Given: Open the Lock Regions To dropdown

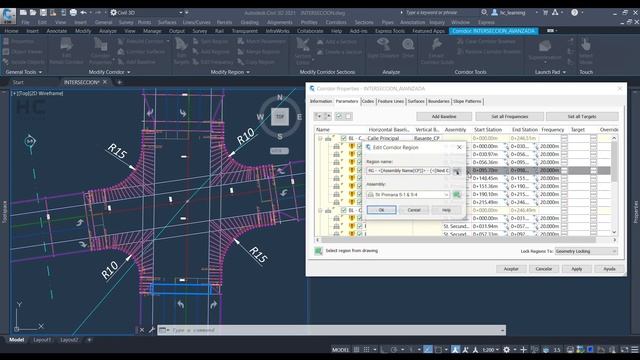Looking at the screenshot, I should [586, 251].
